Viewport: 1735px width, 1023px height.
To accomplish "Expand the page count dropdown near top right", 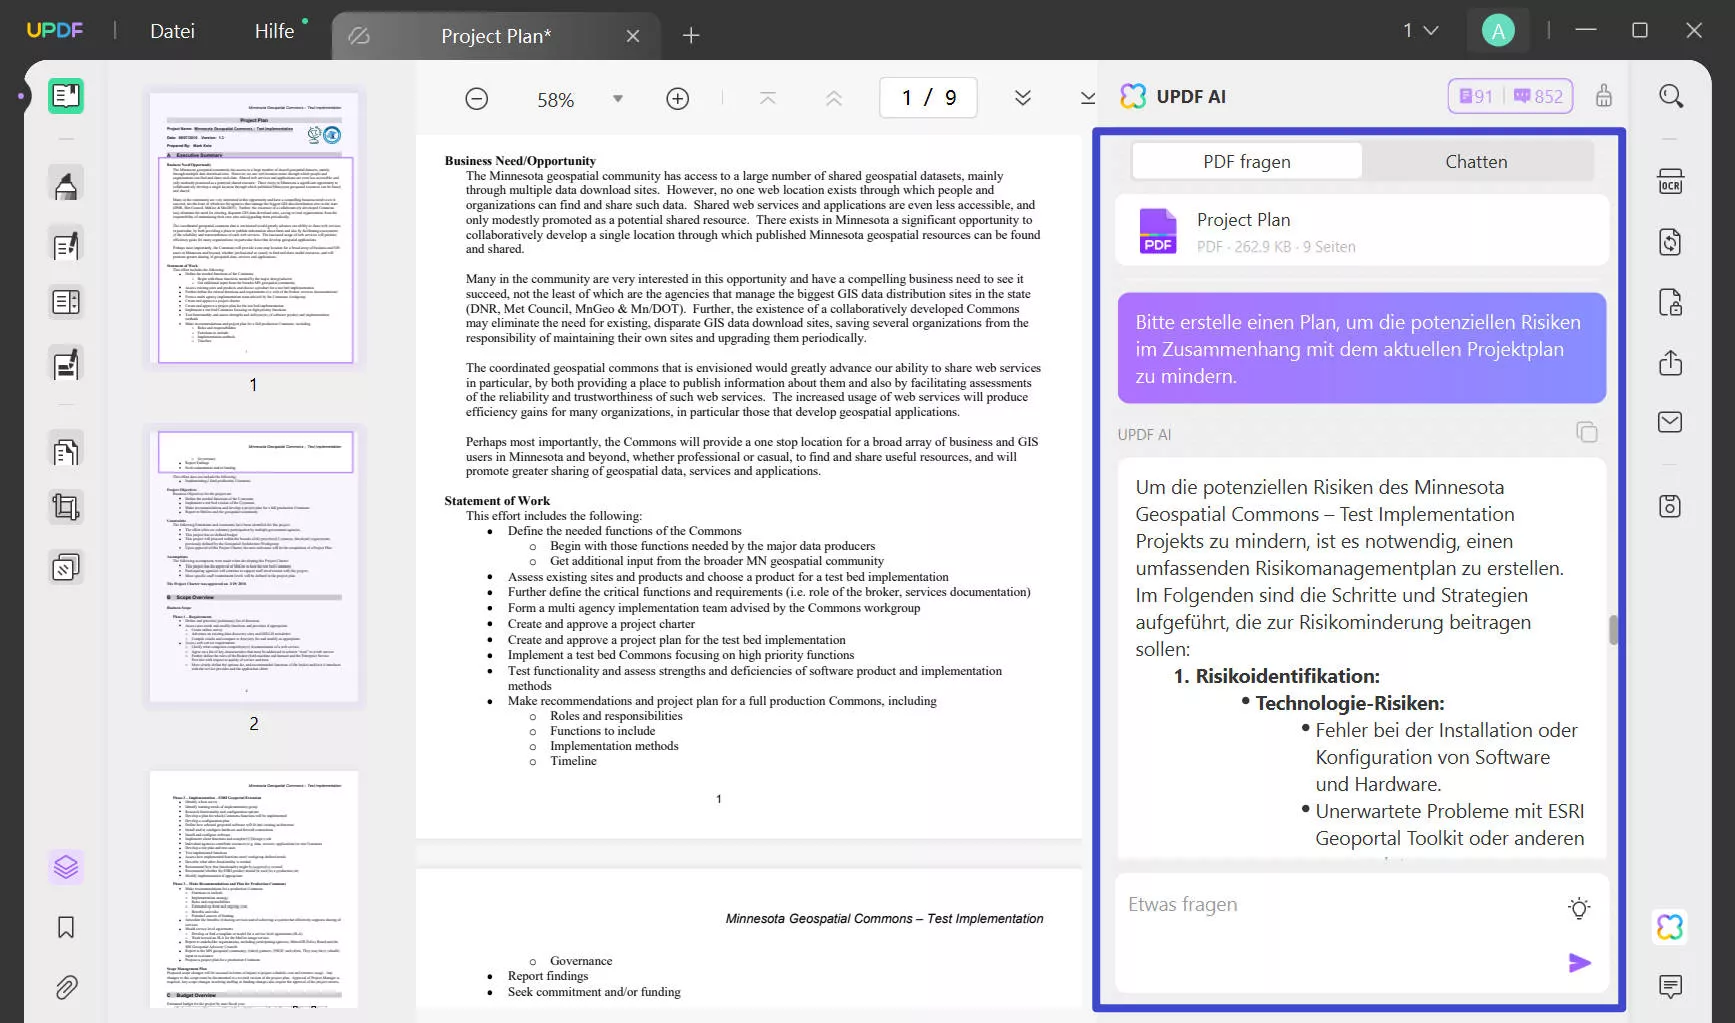I will pos(1432,30).
